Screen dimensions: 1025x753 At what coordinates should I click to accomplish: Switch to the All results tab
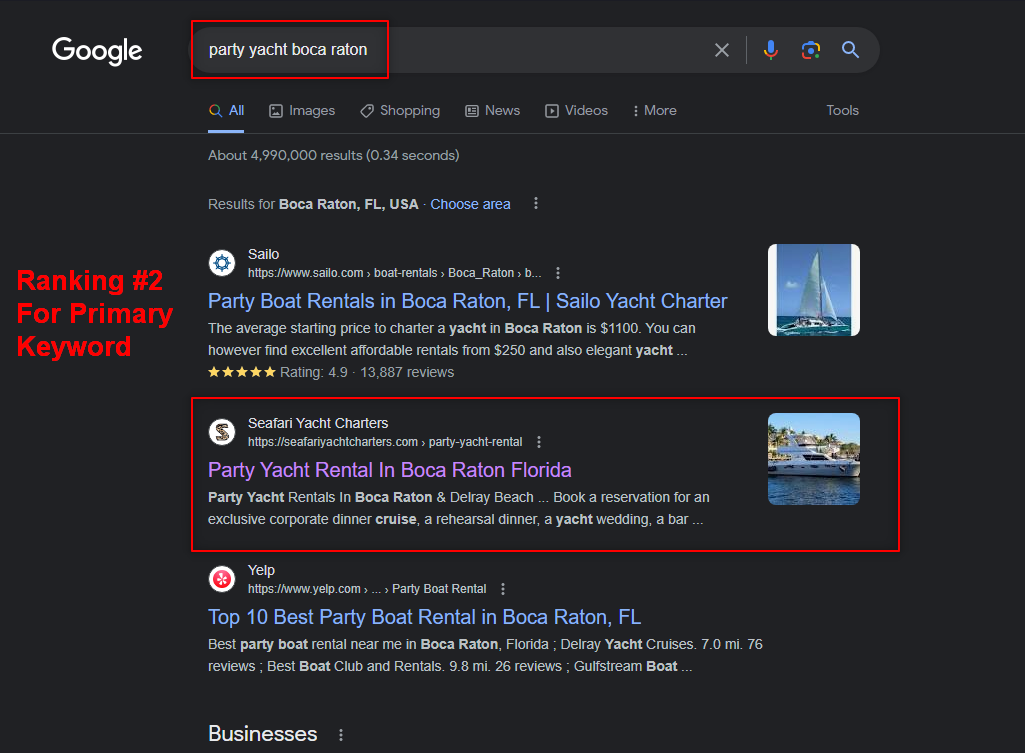[x=226, y=111]
